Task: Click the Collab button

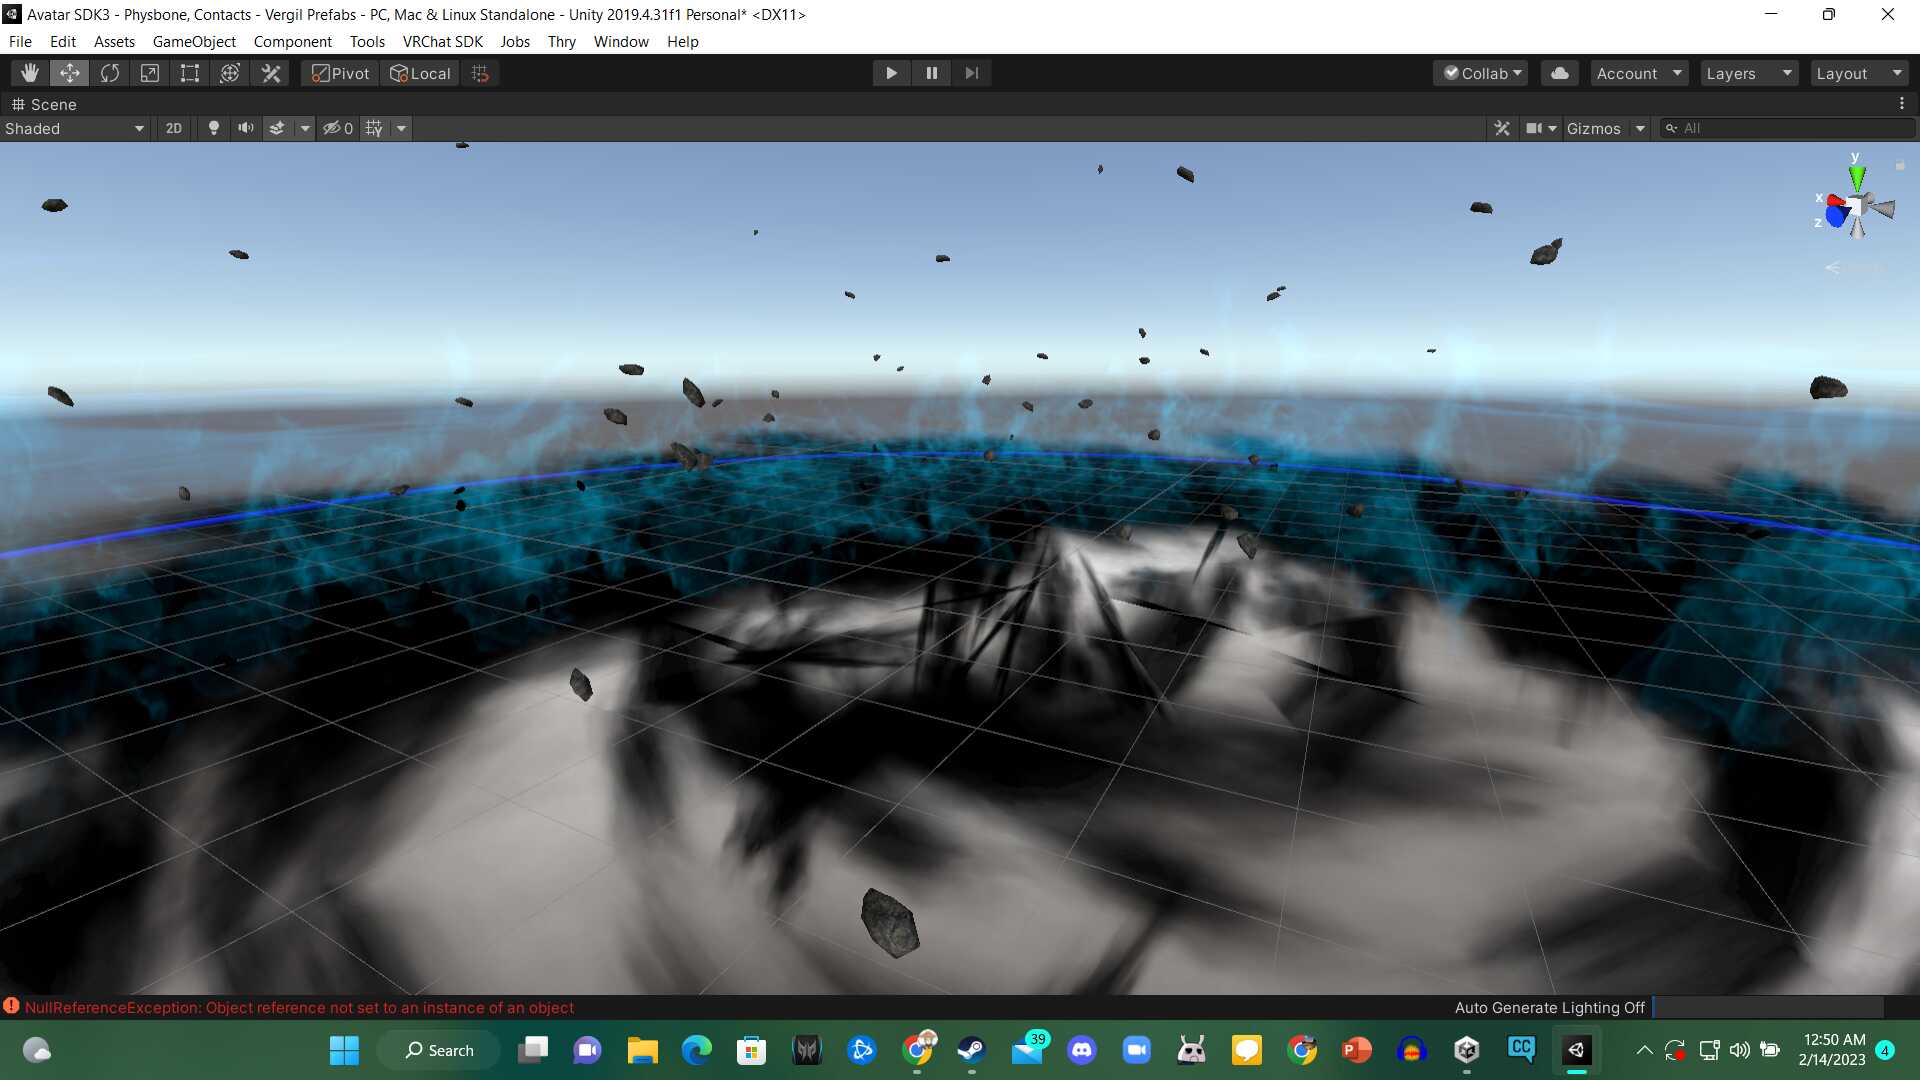Action: [x=1483, y=73]
